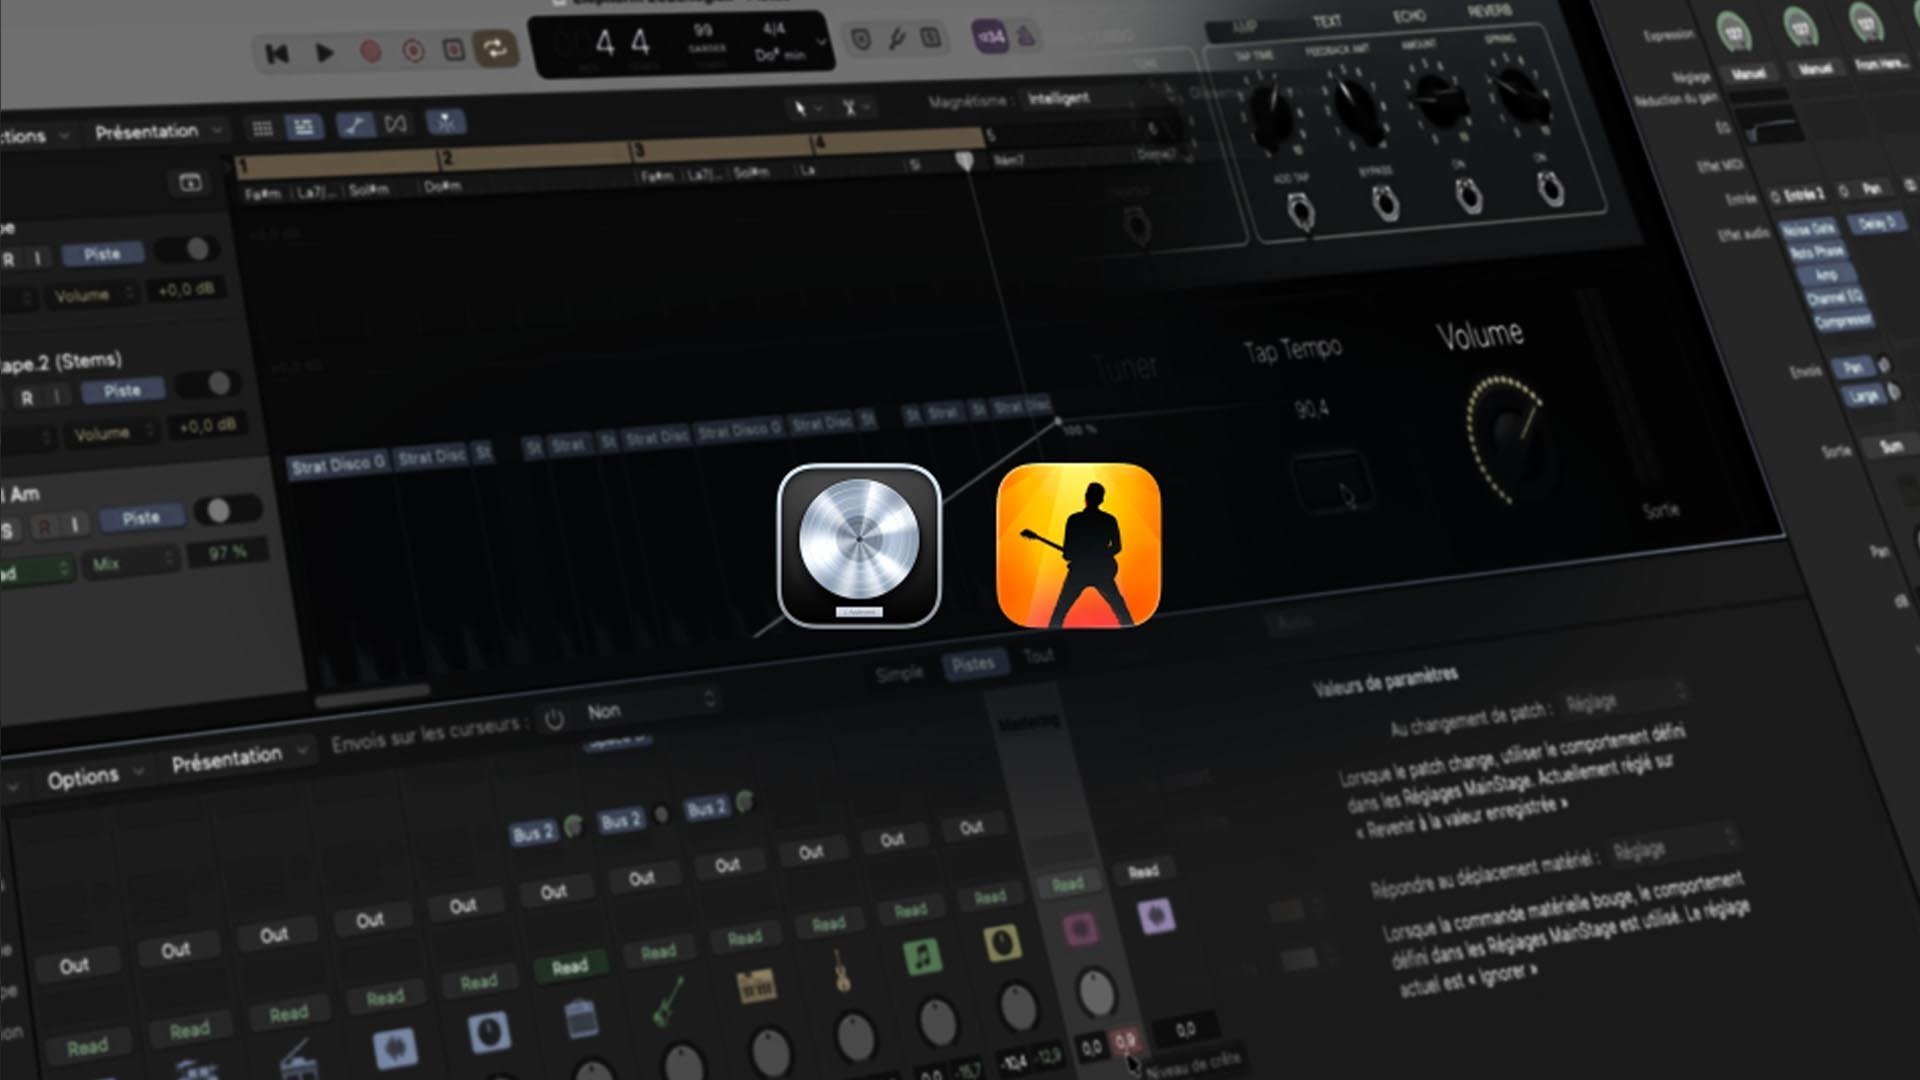
Task: Toggle the switch on the first track
Action: [x=187, y=250]
